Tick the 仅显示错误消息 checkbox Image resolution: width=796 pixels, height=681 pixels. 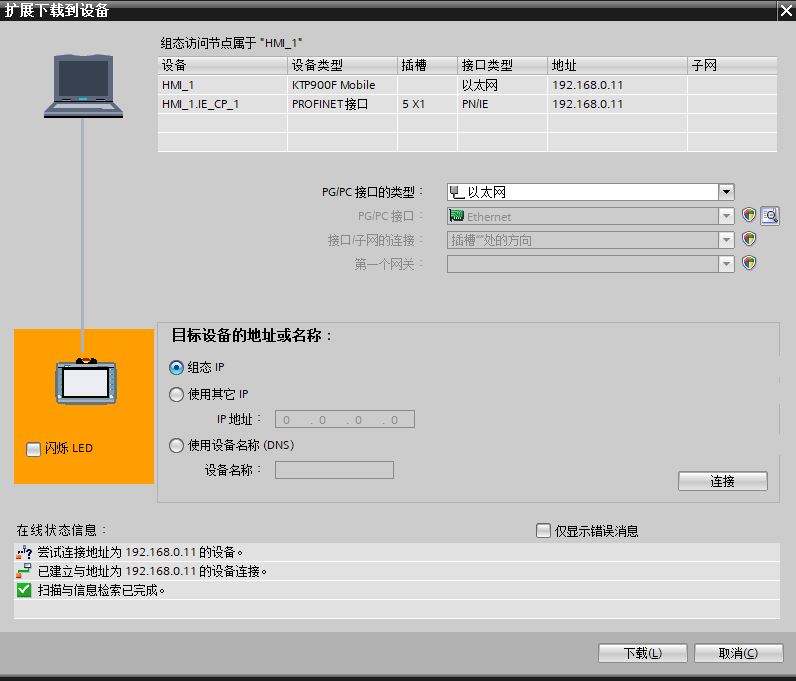pyautogui.click(x=543, y=531)
